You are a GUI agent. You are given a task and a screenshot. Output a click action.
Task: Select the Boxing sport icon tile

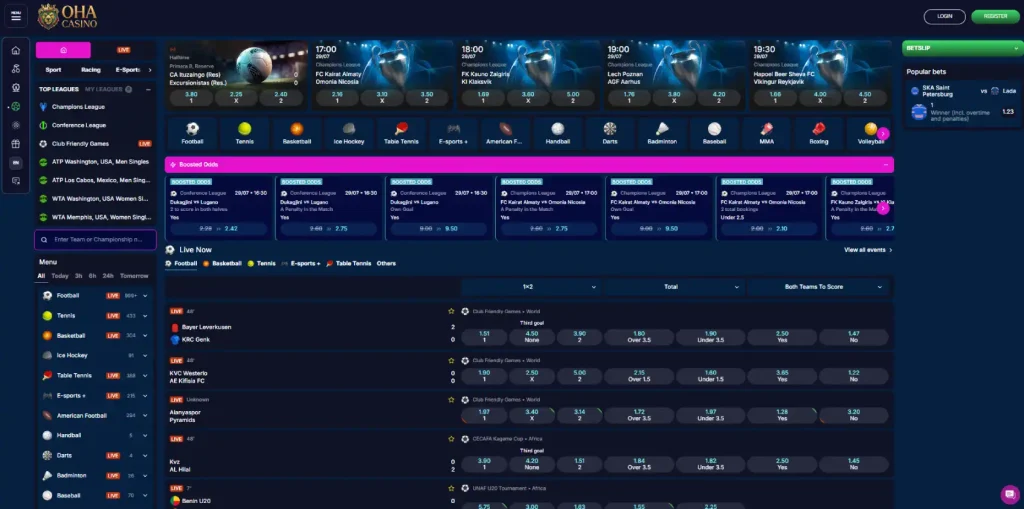pyautogui.click(x=819, y=133)
